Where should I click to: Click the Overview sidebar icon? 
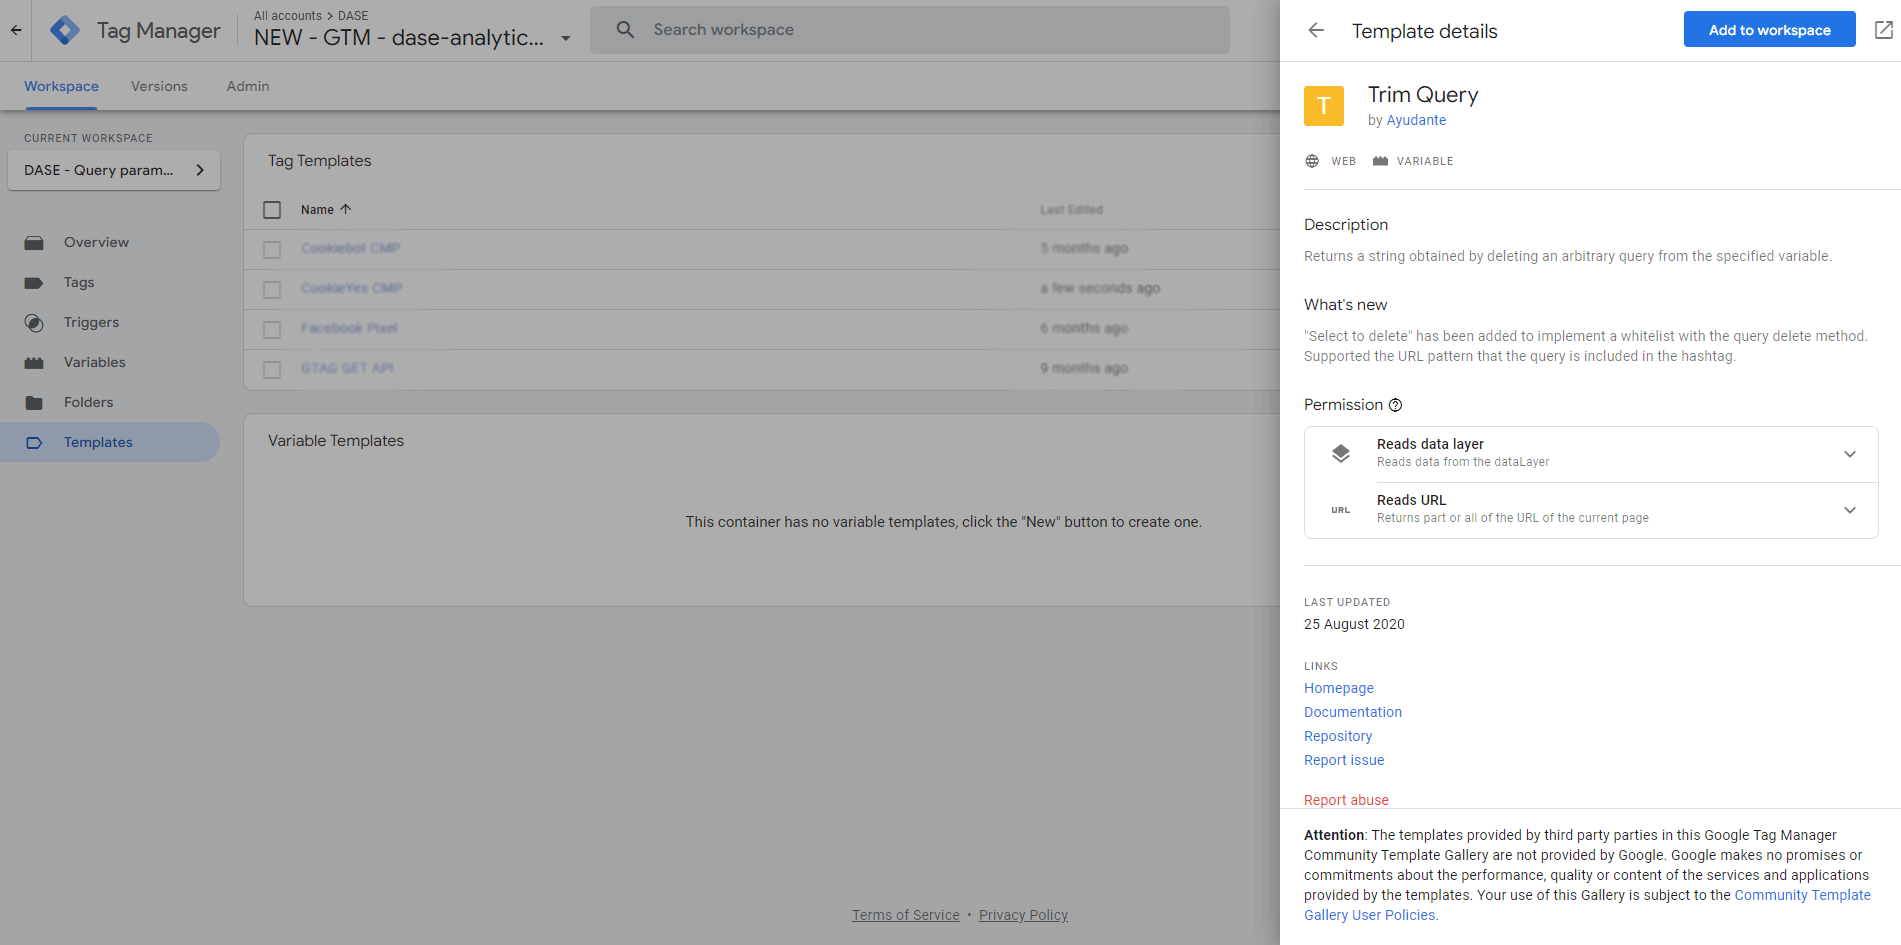(x=34, y=243)
